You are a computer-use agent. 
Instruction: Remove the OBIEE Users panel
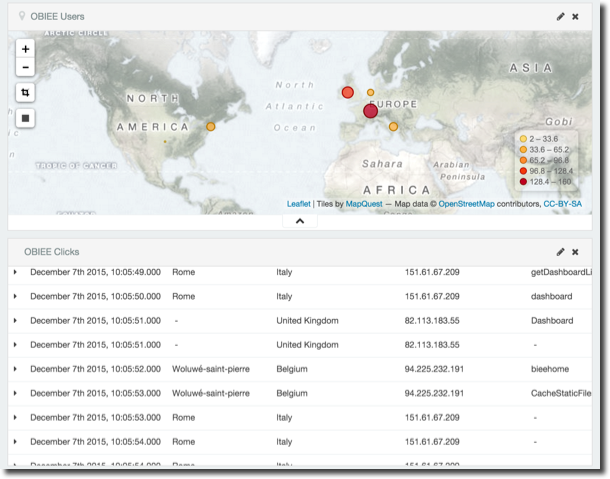[575, 17]
